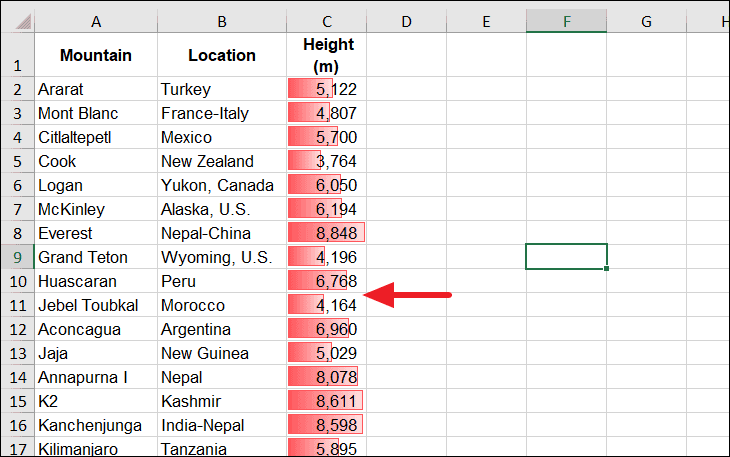Click the Location header cell
This screenshot has width=730, height=457.
[222, 55]
